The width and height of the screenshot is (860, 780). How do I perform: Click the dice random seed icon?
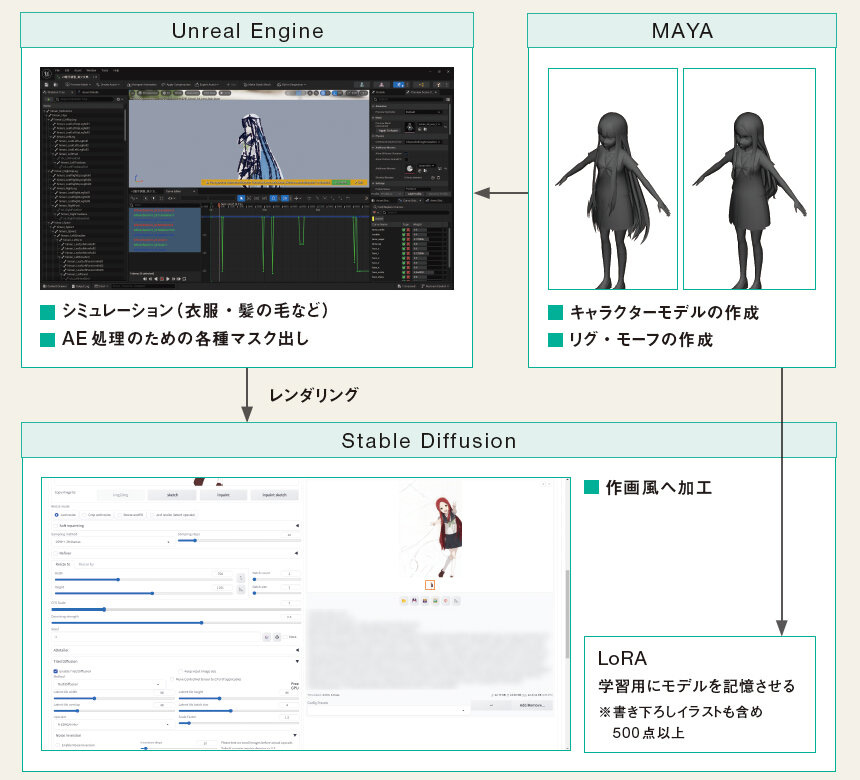267,637
